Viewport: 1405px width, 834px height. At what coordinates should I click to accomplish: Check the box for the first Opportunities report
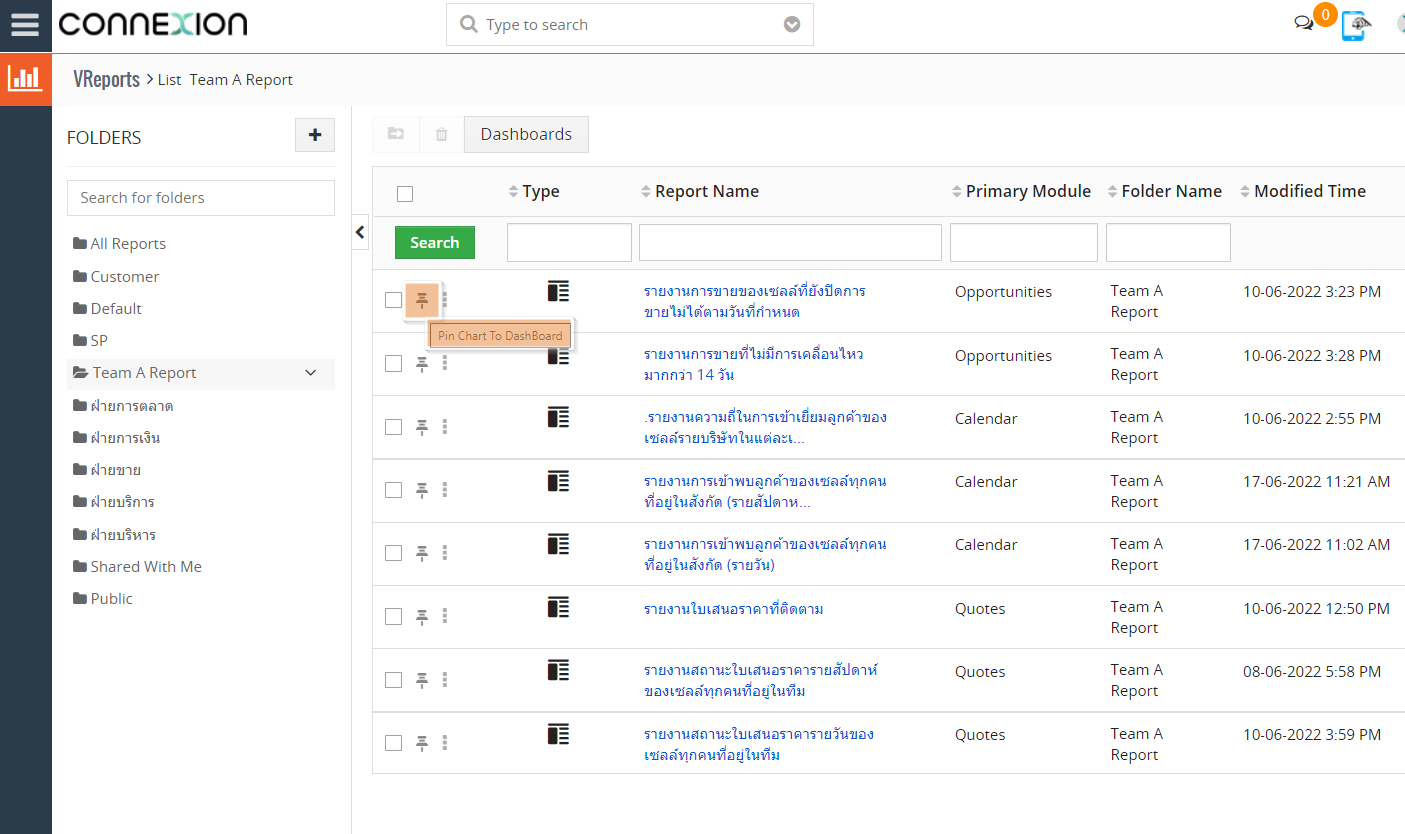(394, 300)
